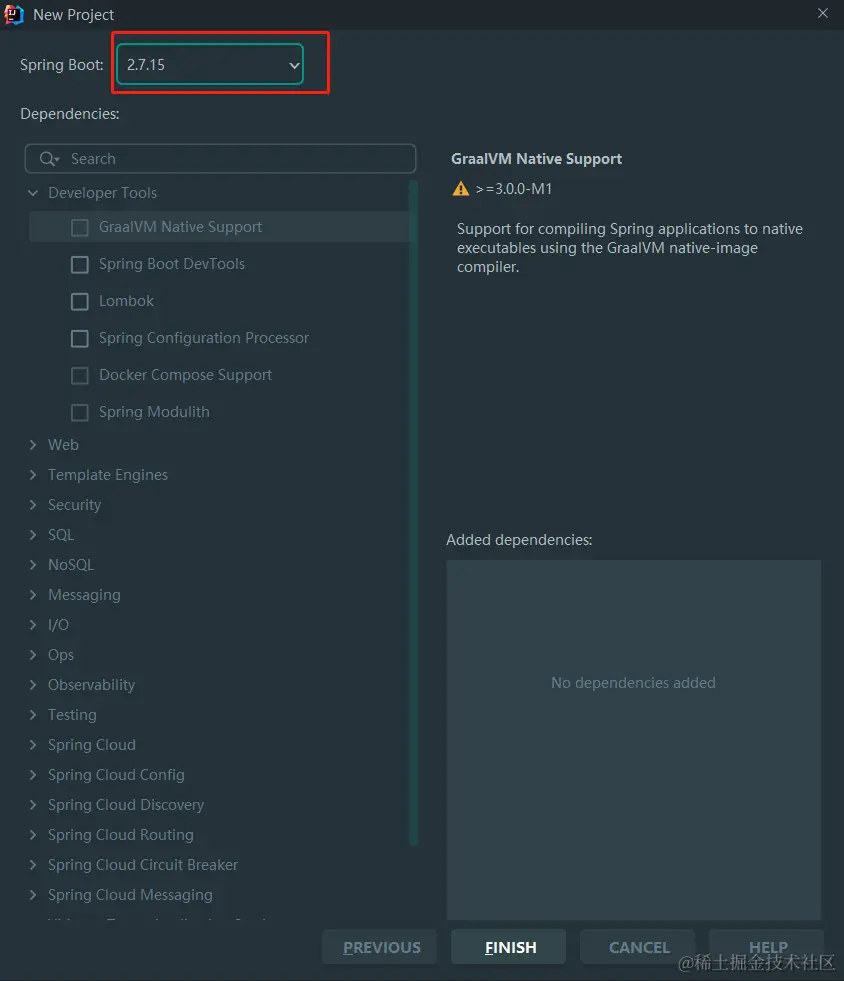This screenshot has height=981, width=844.
Task: Select the 'Spring Modulith' row label
Action: click(x=155, y=412)
